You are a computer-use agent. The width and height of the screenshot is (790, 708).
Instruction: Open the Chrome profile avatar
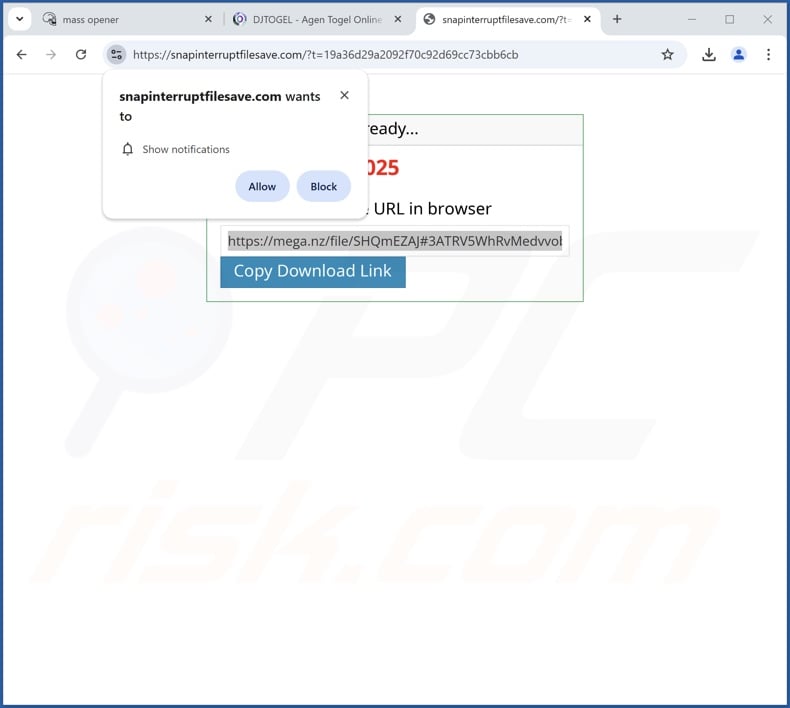738,54
